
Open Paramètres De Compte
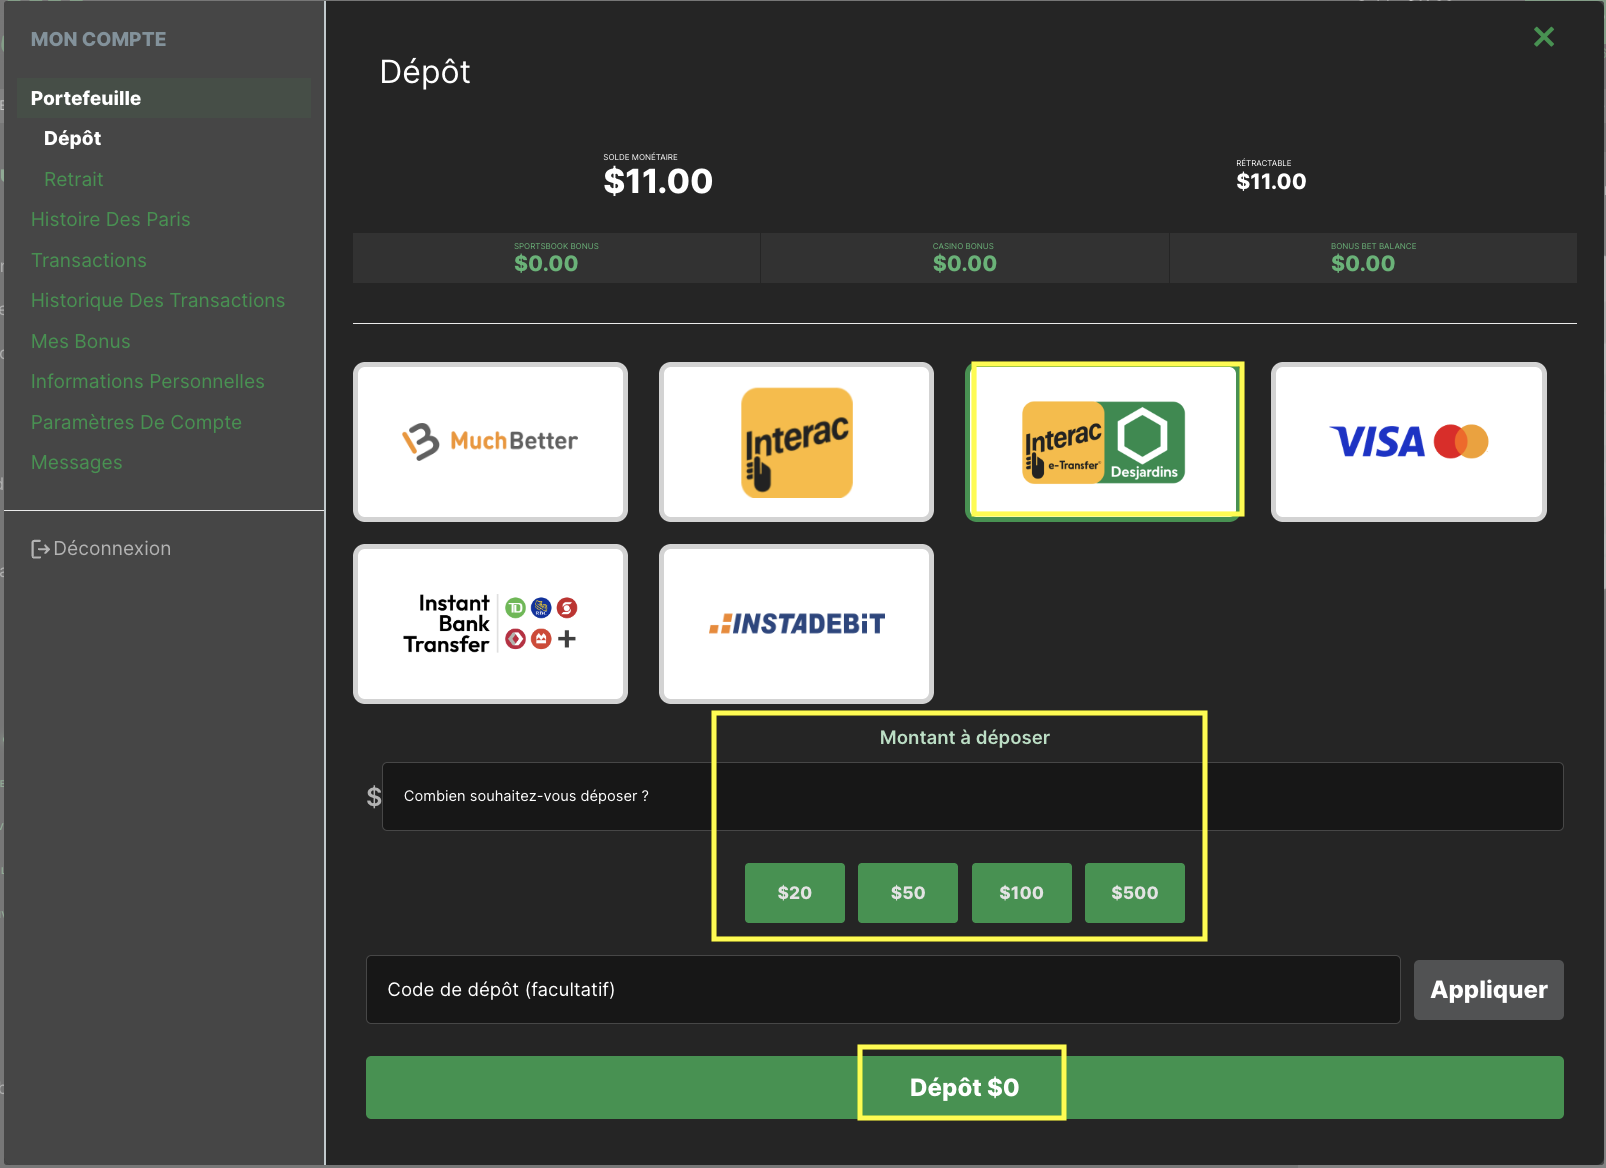(136, 423)
